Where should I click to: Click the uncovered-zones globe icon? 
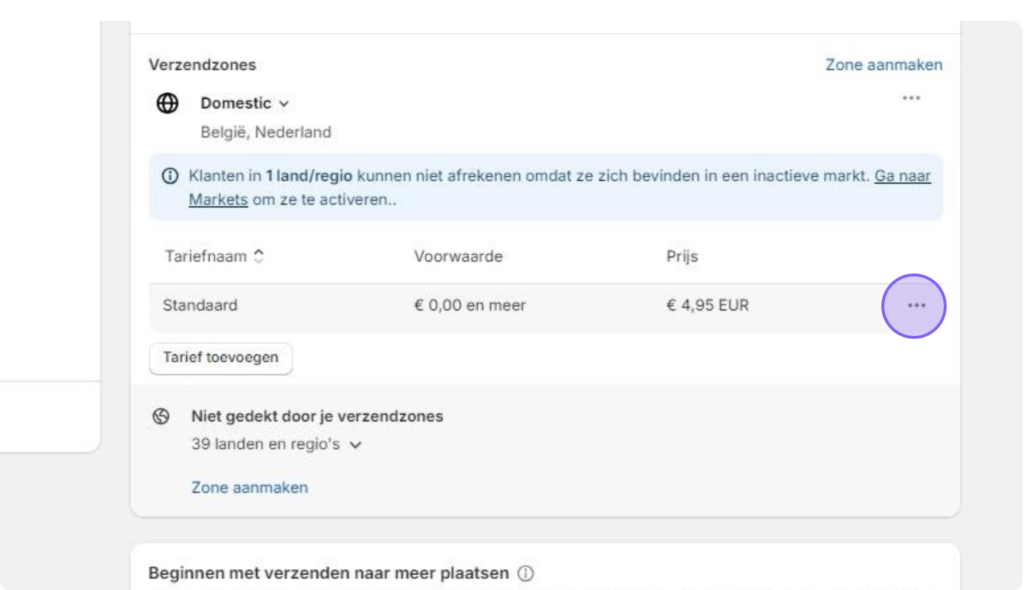161,416
